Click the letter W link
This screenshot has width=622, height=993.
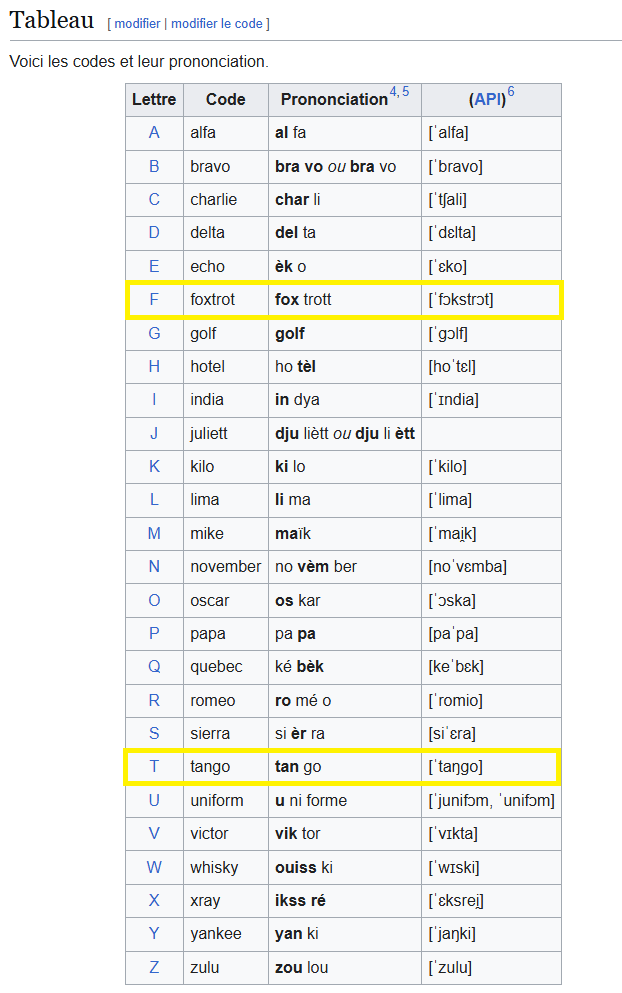(x=154, y=866)
